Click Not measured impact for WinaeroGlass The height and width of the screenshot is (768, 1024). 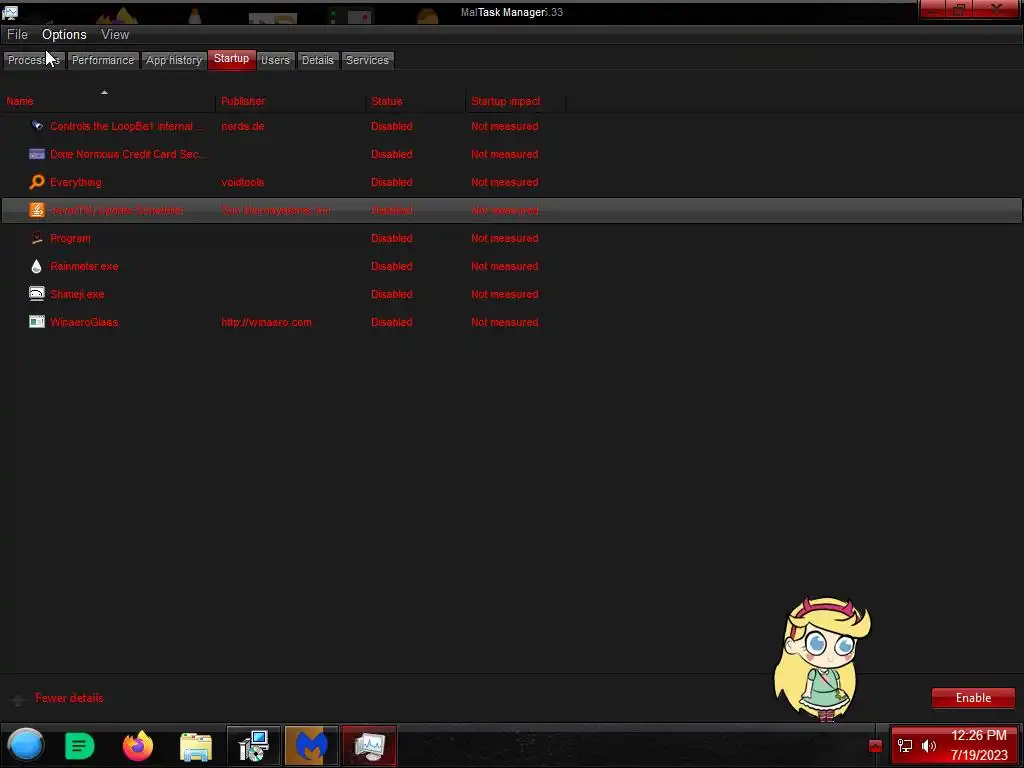[x=505, y=322]
